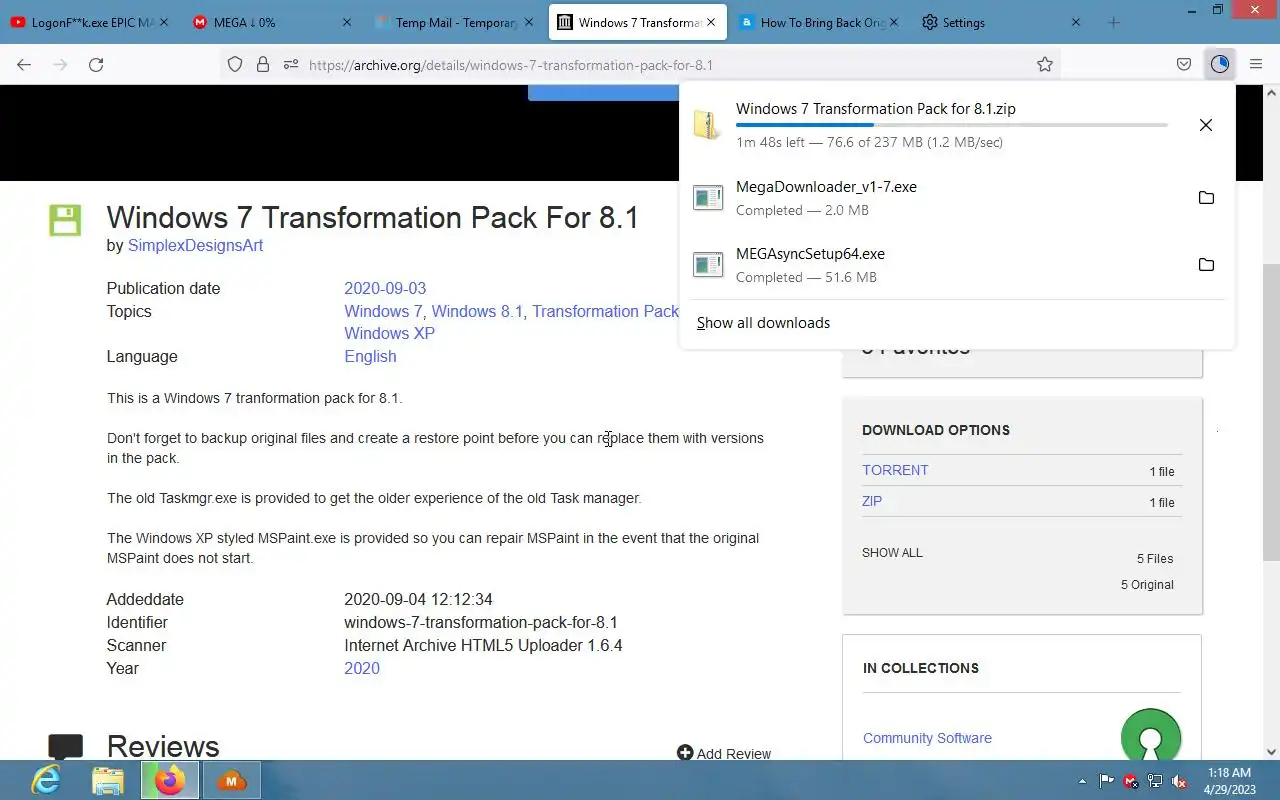The height and width of the screenshot is (800, 1280).
Task: Click Community Software collection thumbnail
Action: point(1151,737)
